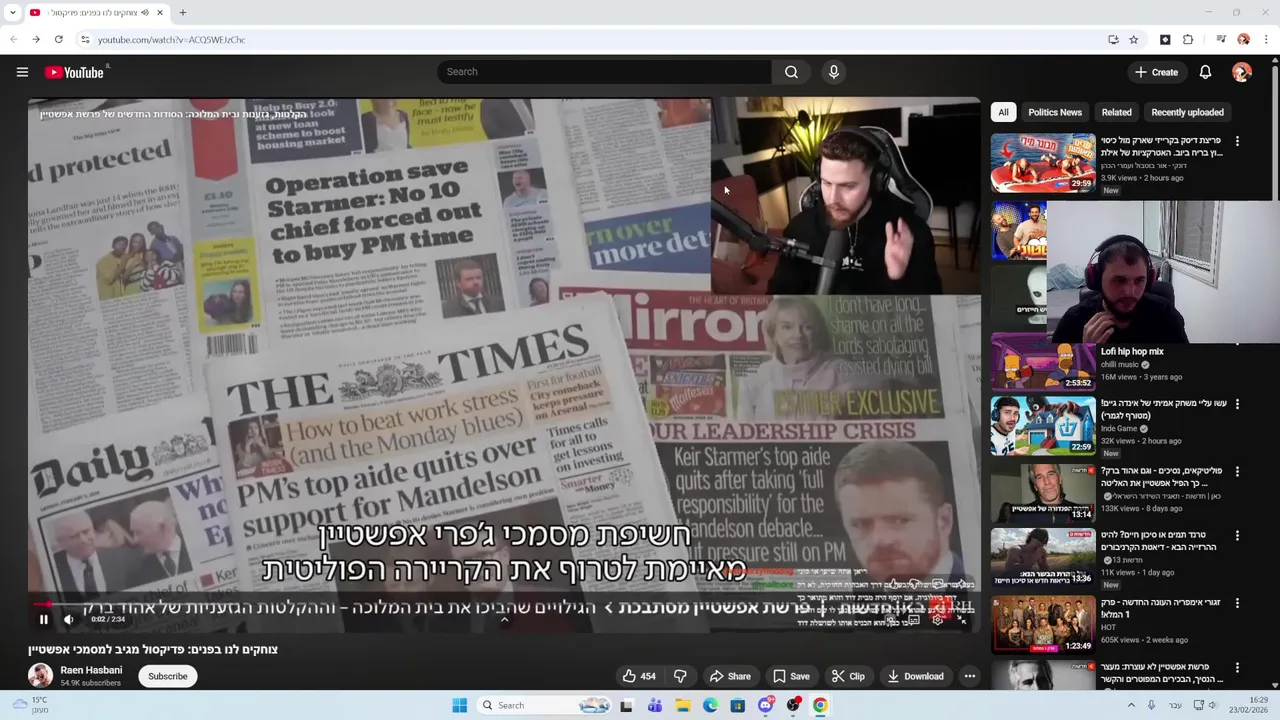Image resolution: width=1280 pixels, height=720 pixels.
Task: Install or cast icon in address bar
Action: click(x=1113, y=40)
